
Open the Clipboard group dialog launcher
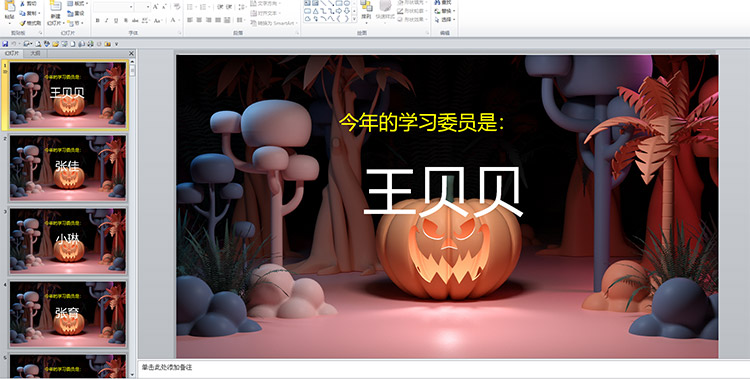point(41,33)
